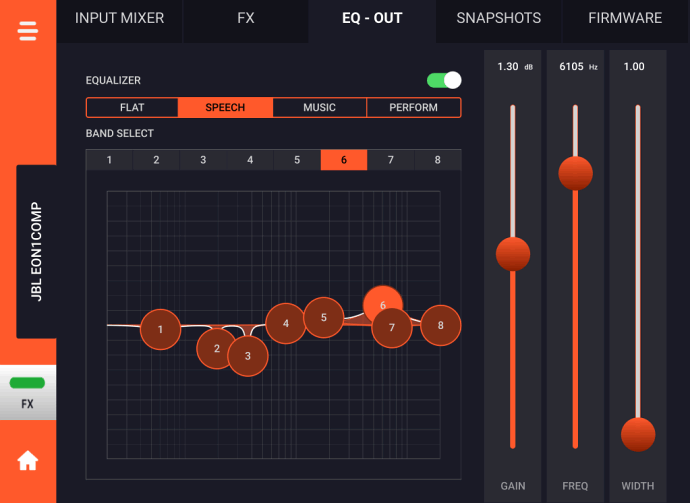
Task: Select the JBL EON1COMP device tab
Action: [36, 252]
